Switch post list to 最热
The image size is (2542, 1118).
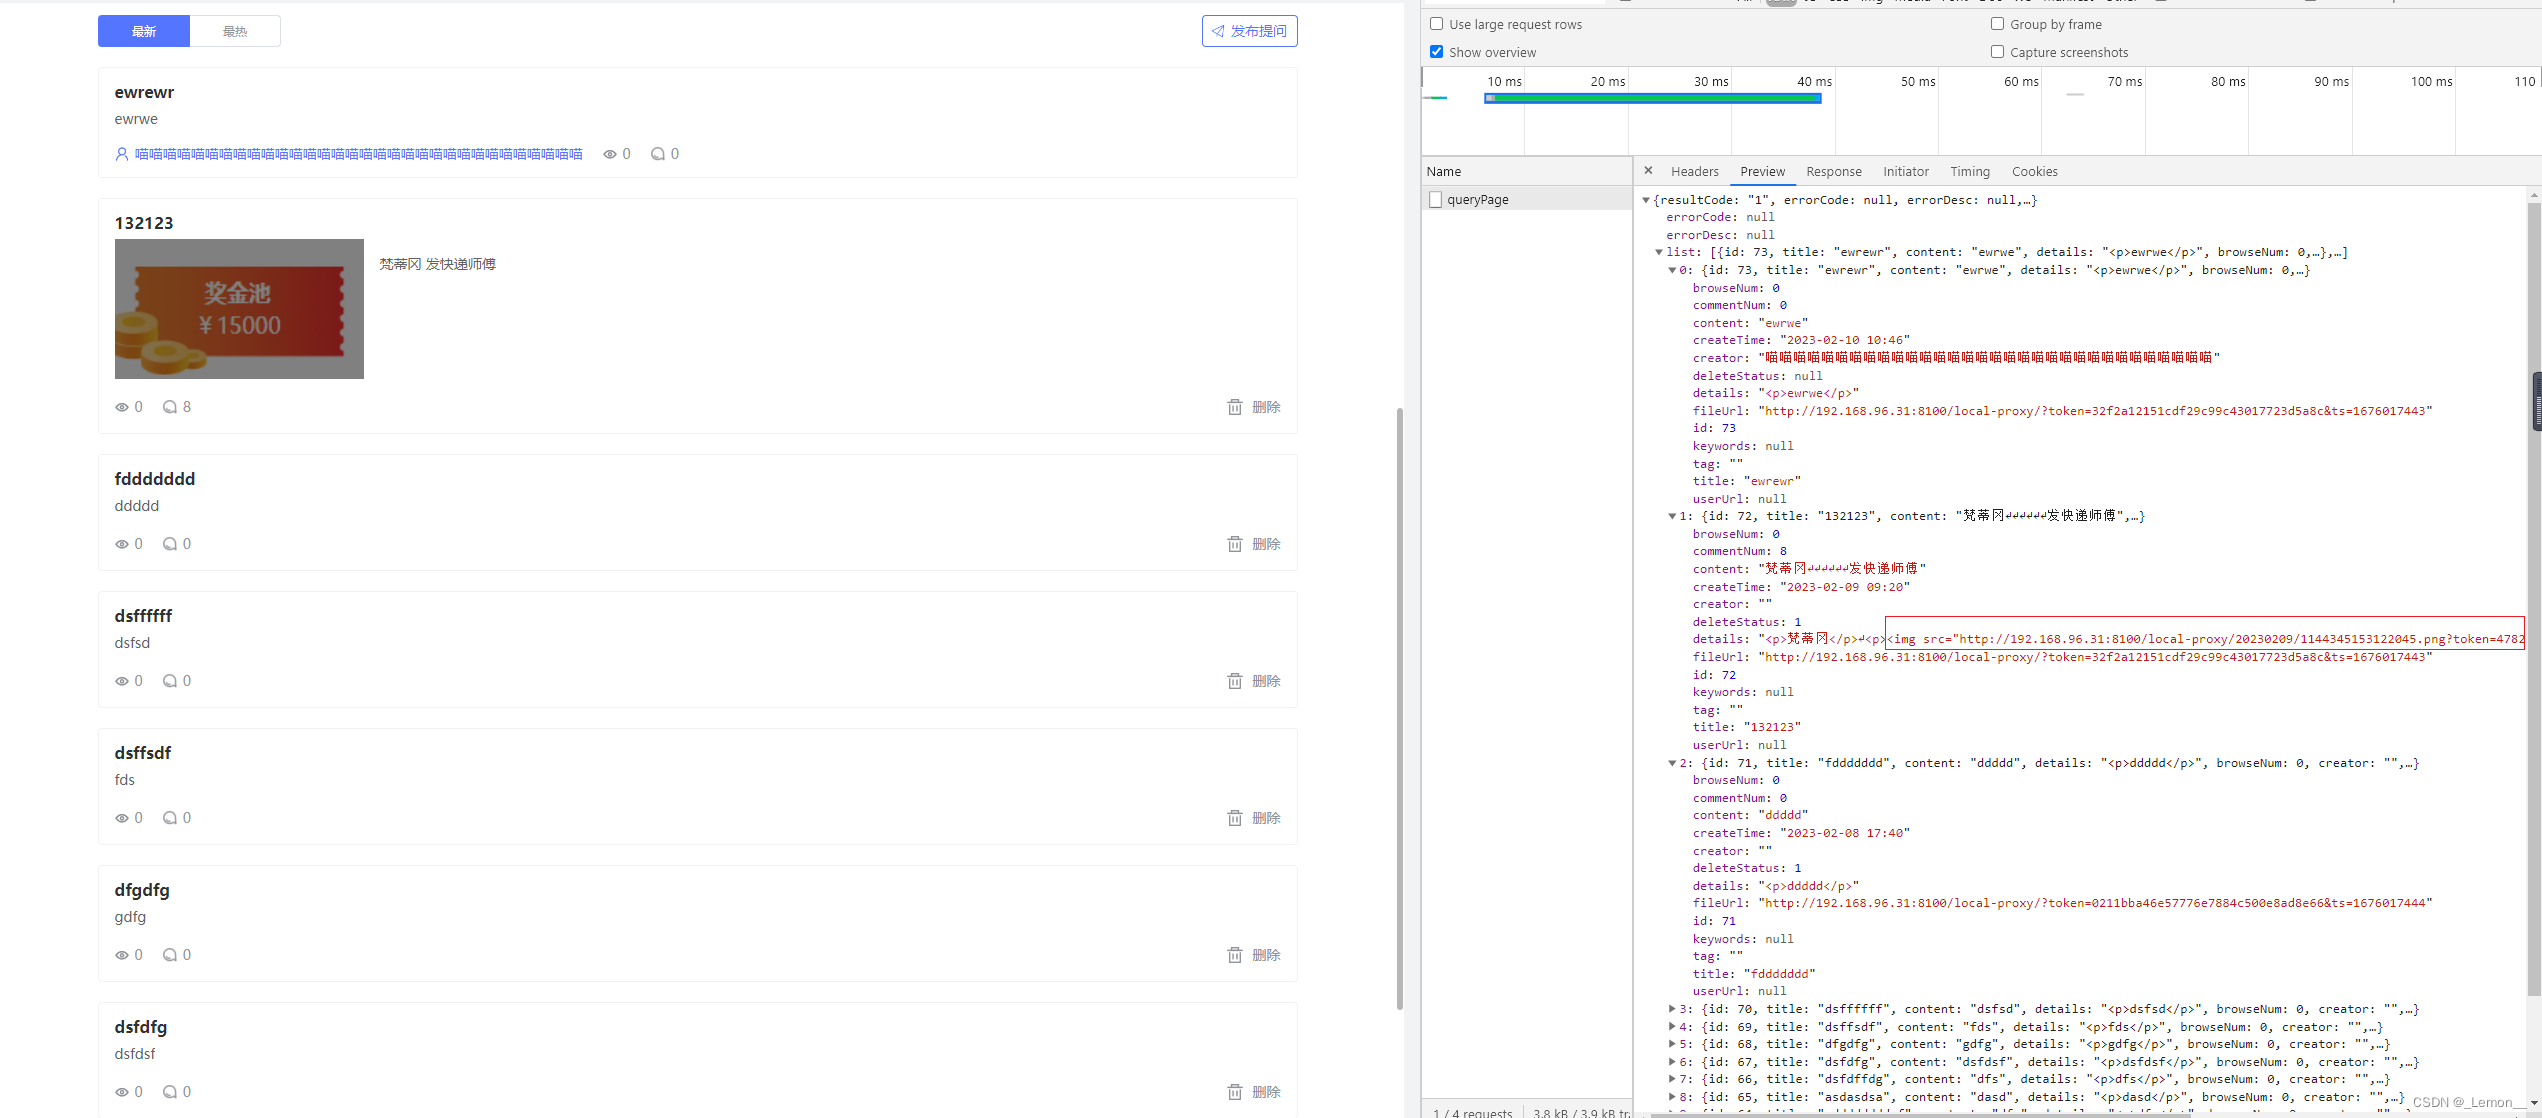[x=235, y=31]
